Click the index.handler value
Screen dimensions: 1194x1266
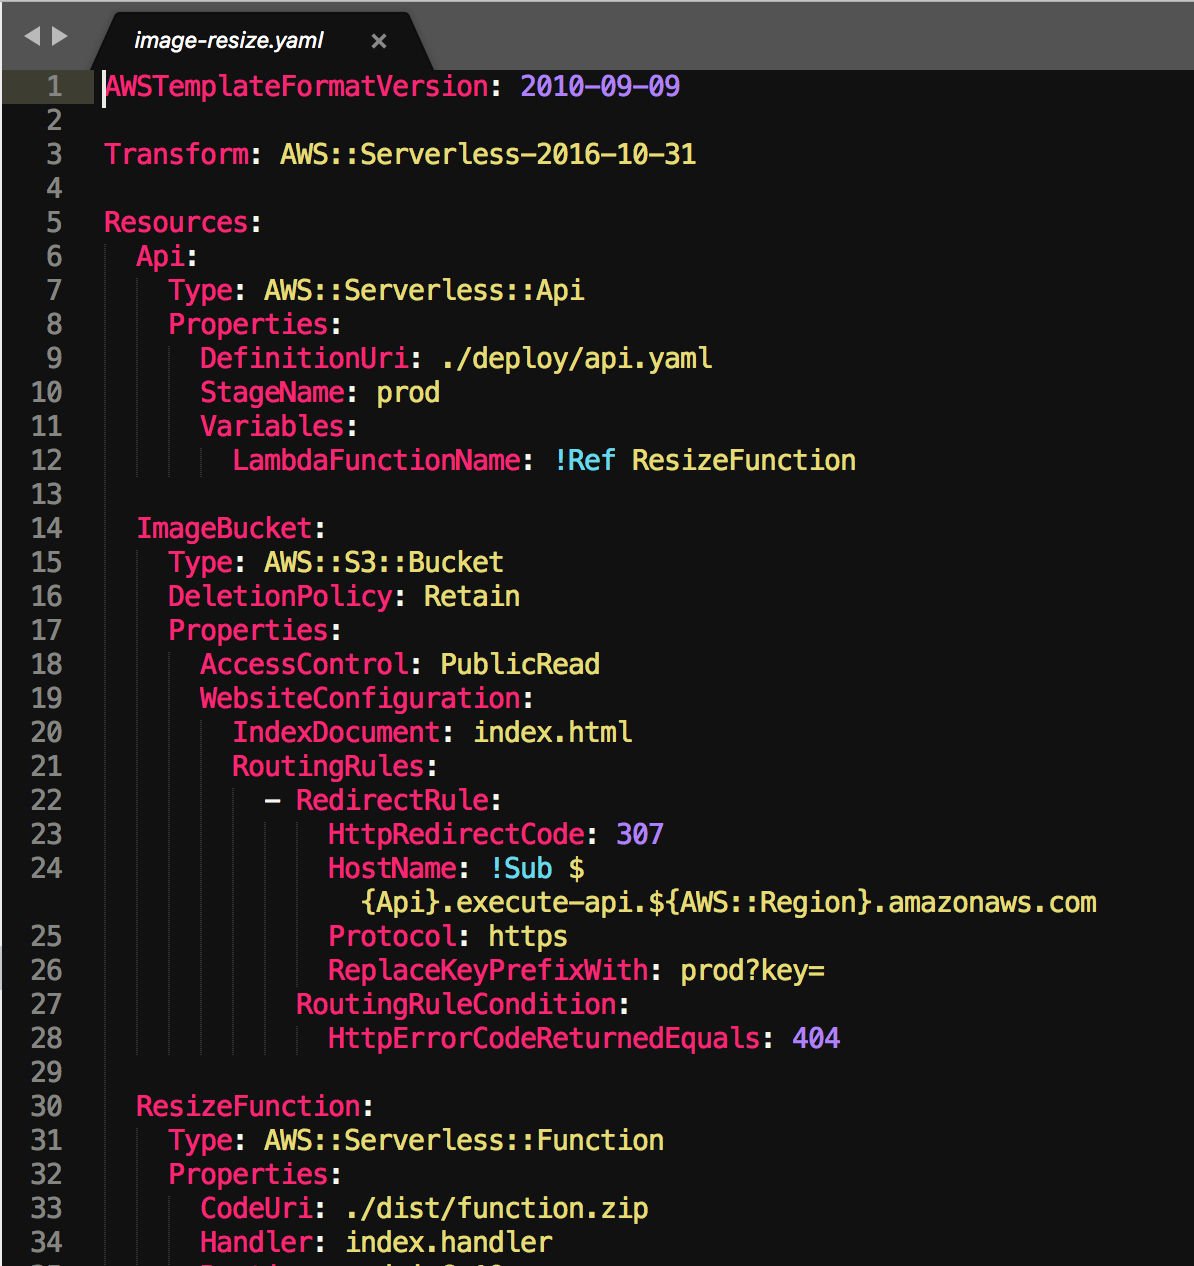448,1242
